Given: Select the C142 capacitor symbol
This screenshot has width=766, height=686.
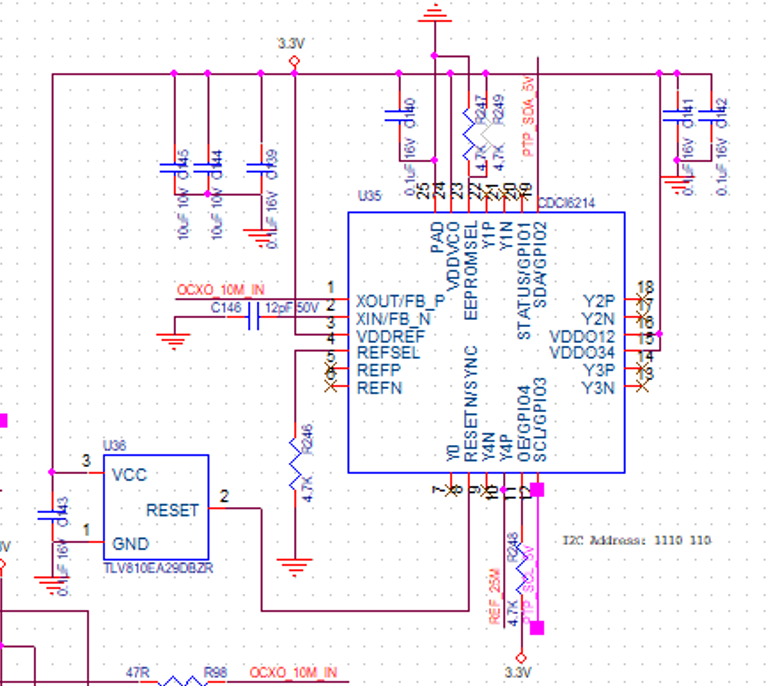Looking at the screenshot, I should coord(711,116).
